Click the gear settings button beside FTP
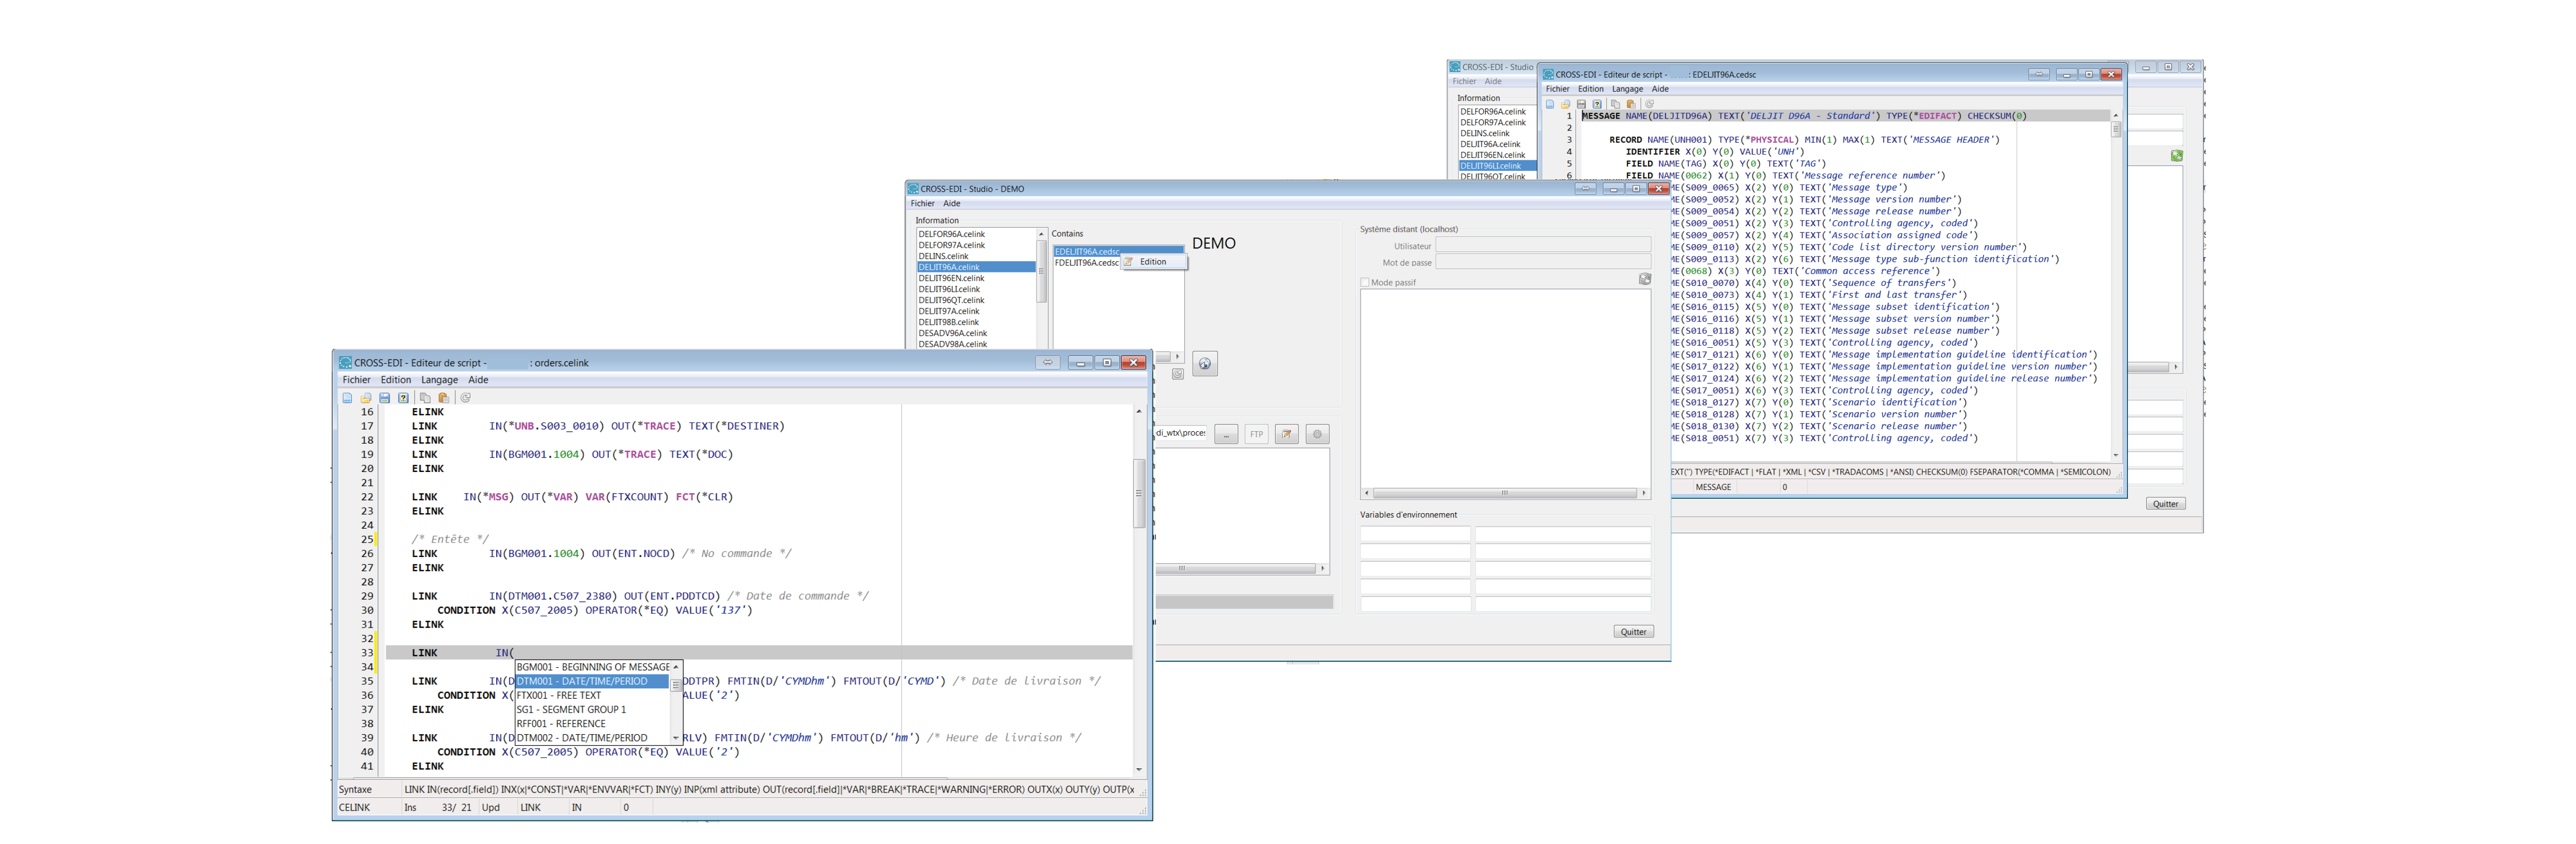This screenshot has height=844, width=2576. [x=1317, y=434]
